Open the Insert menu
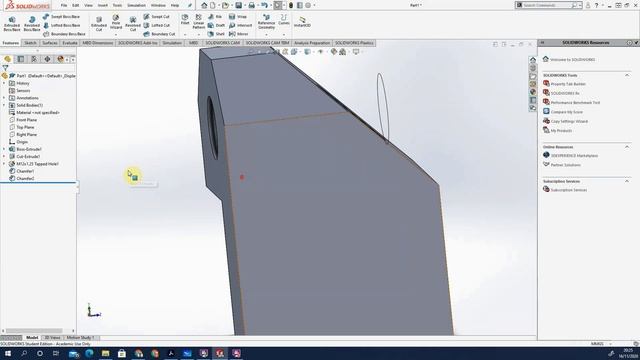The image size is (640, 360). click(103, 5)
